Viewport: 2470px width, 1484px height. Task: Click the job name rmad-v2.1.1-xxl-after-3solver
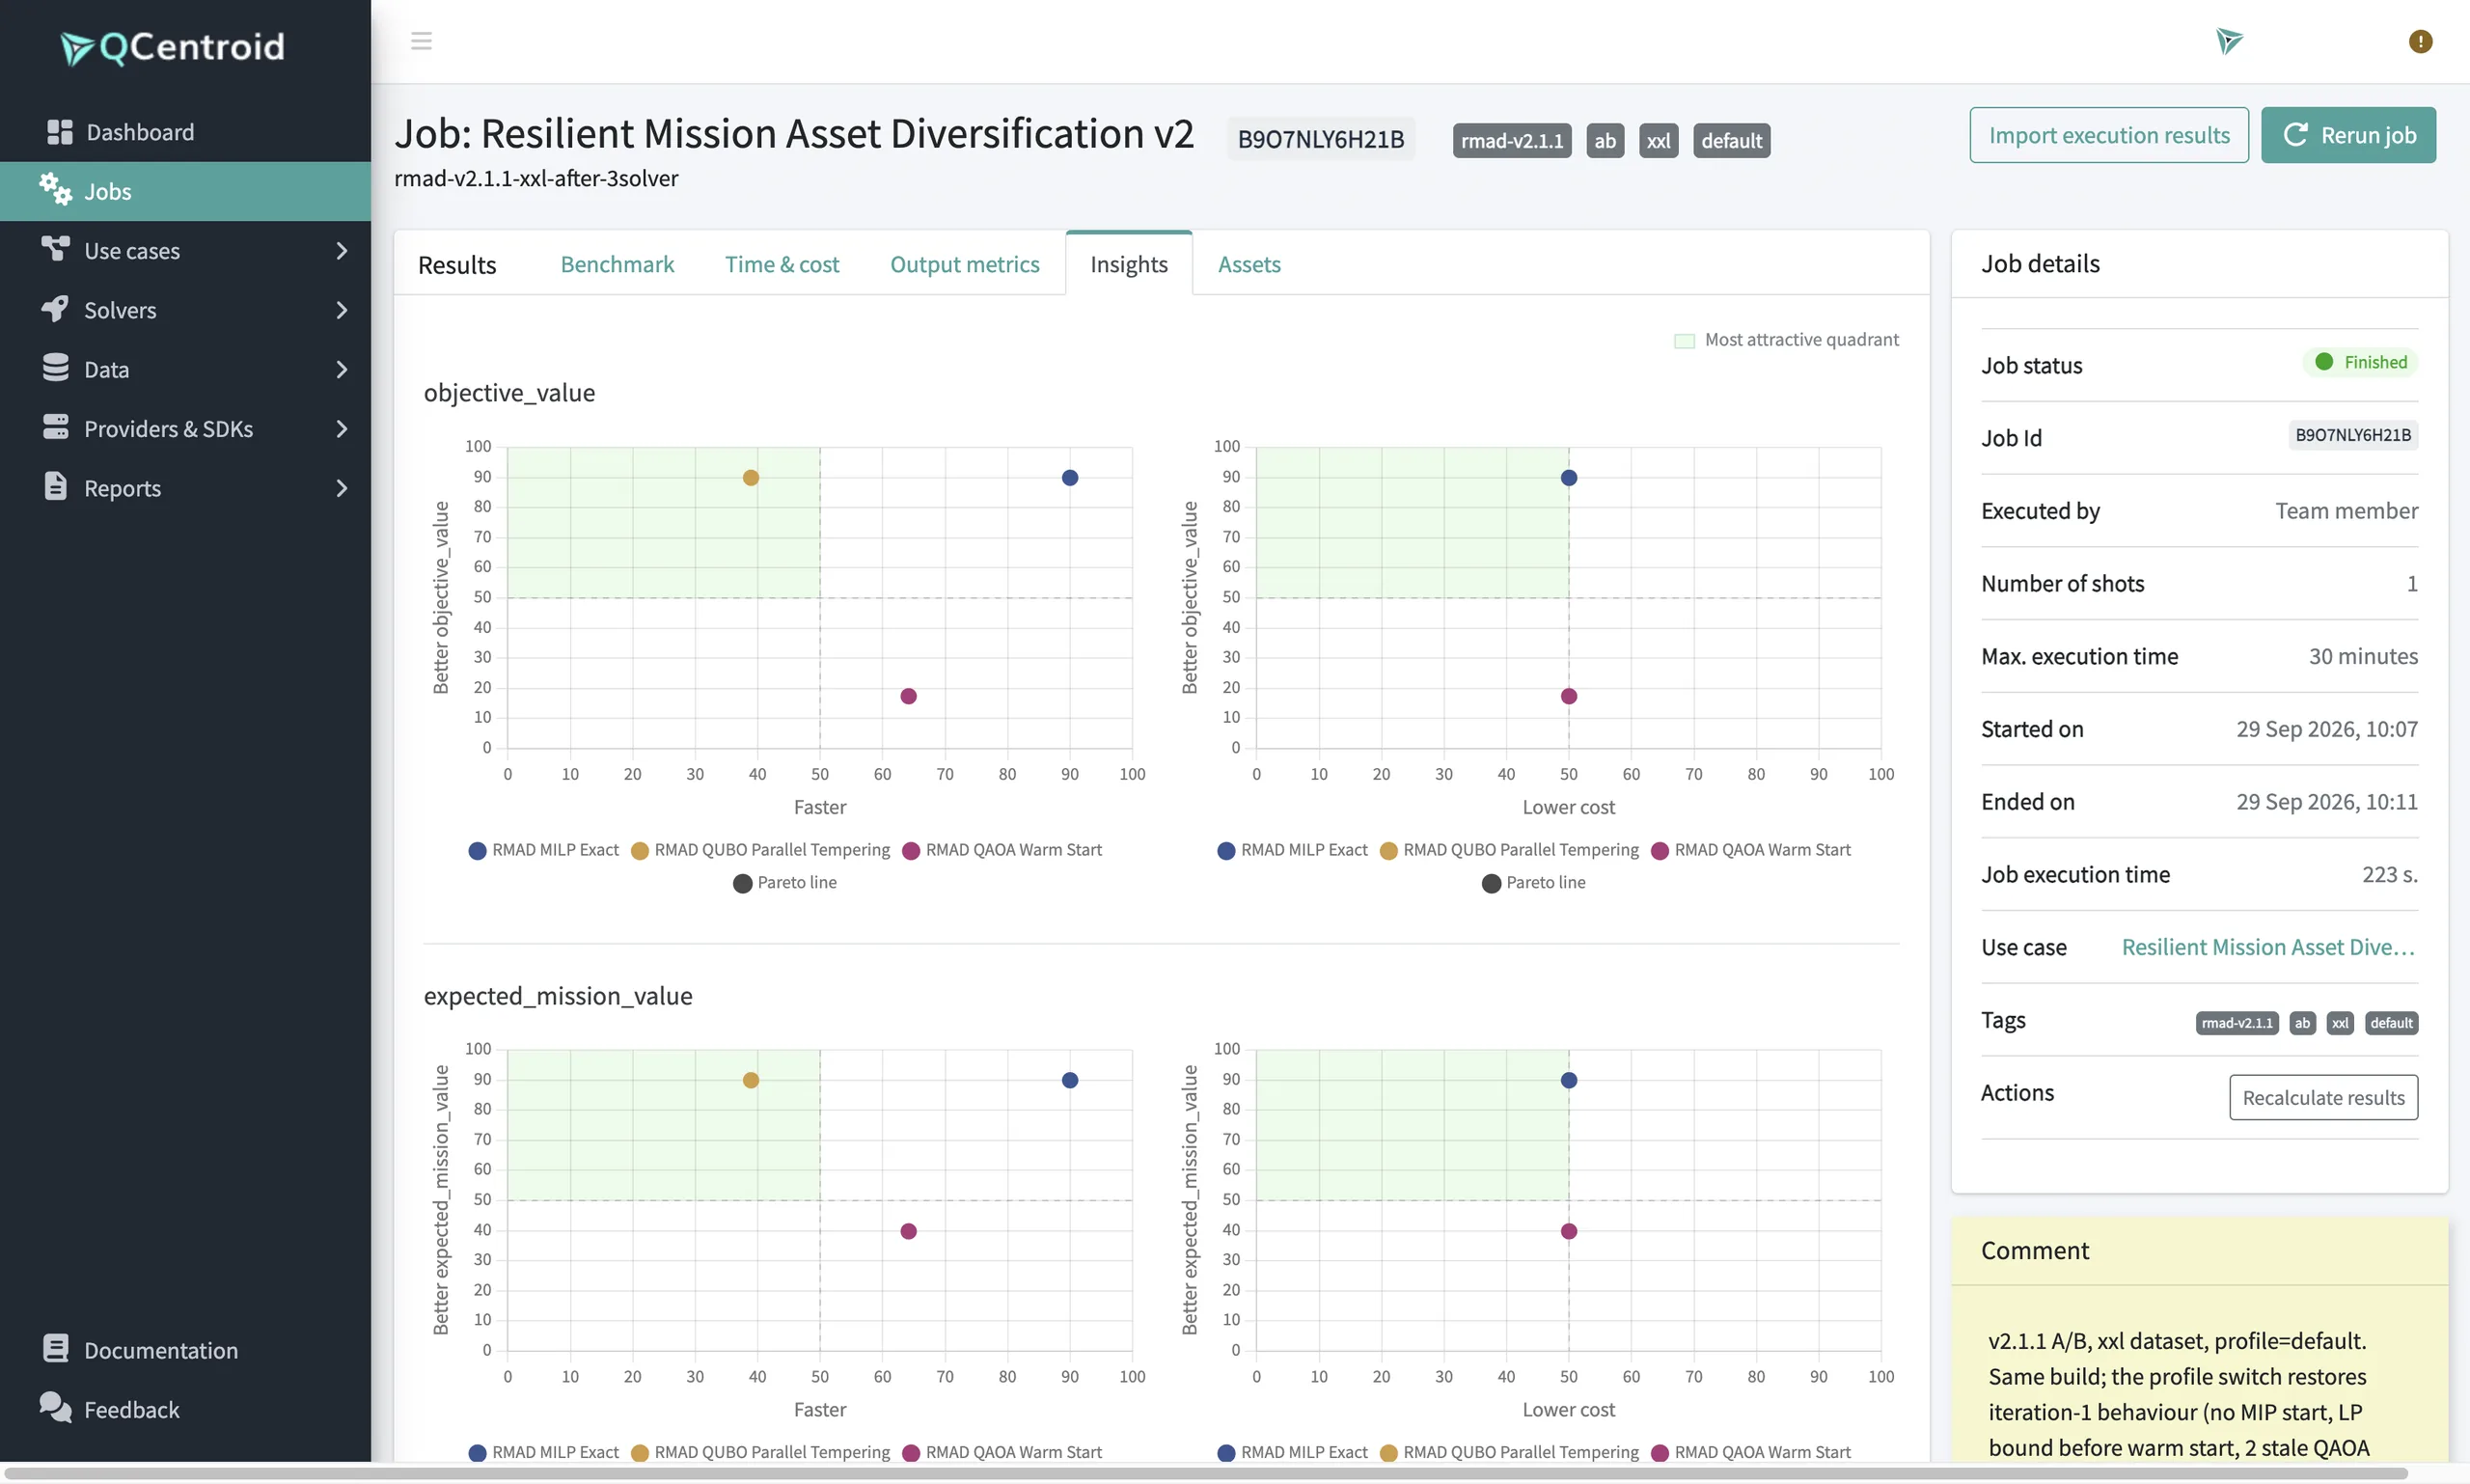coord(536,178)
